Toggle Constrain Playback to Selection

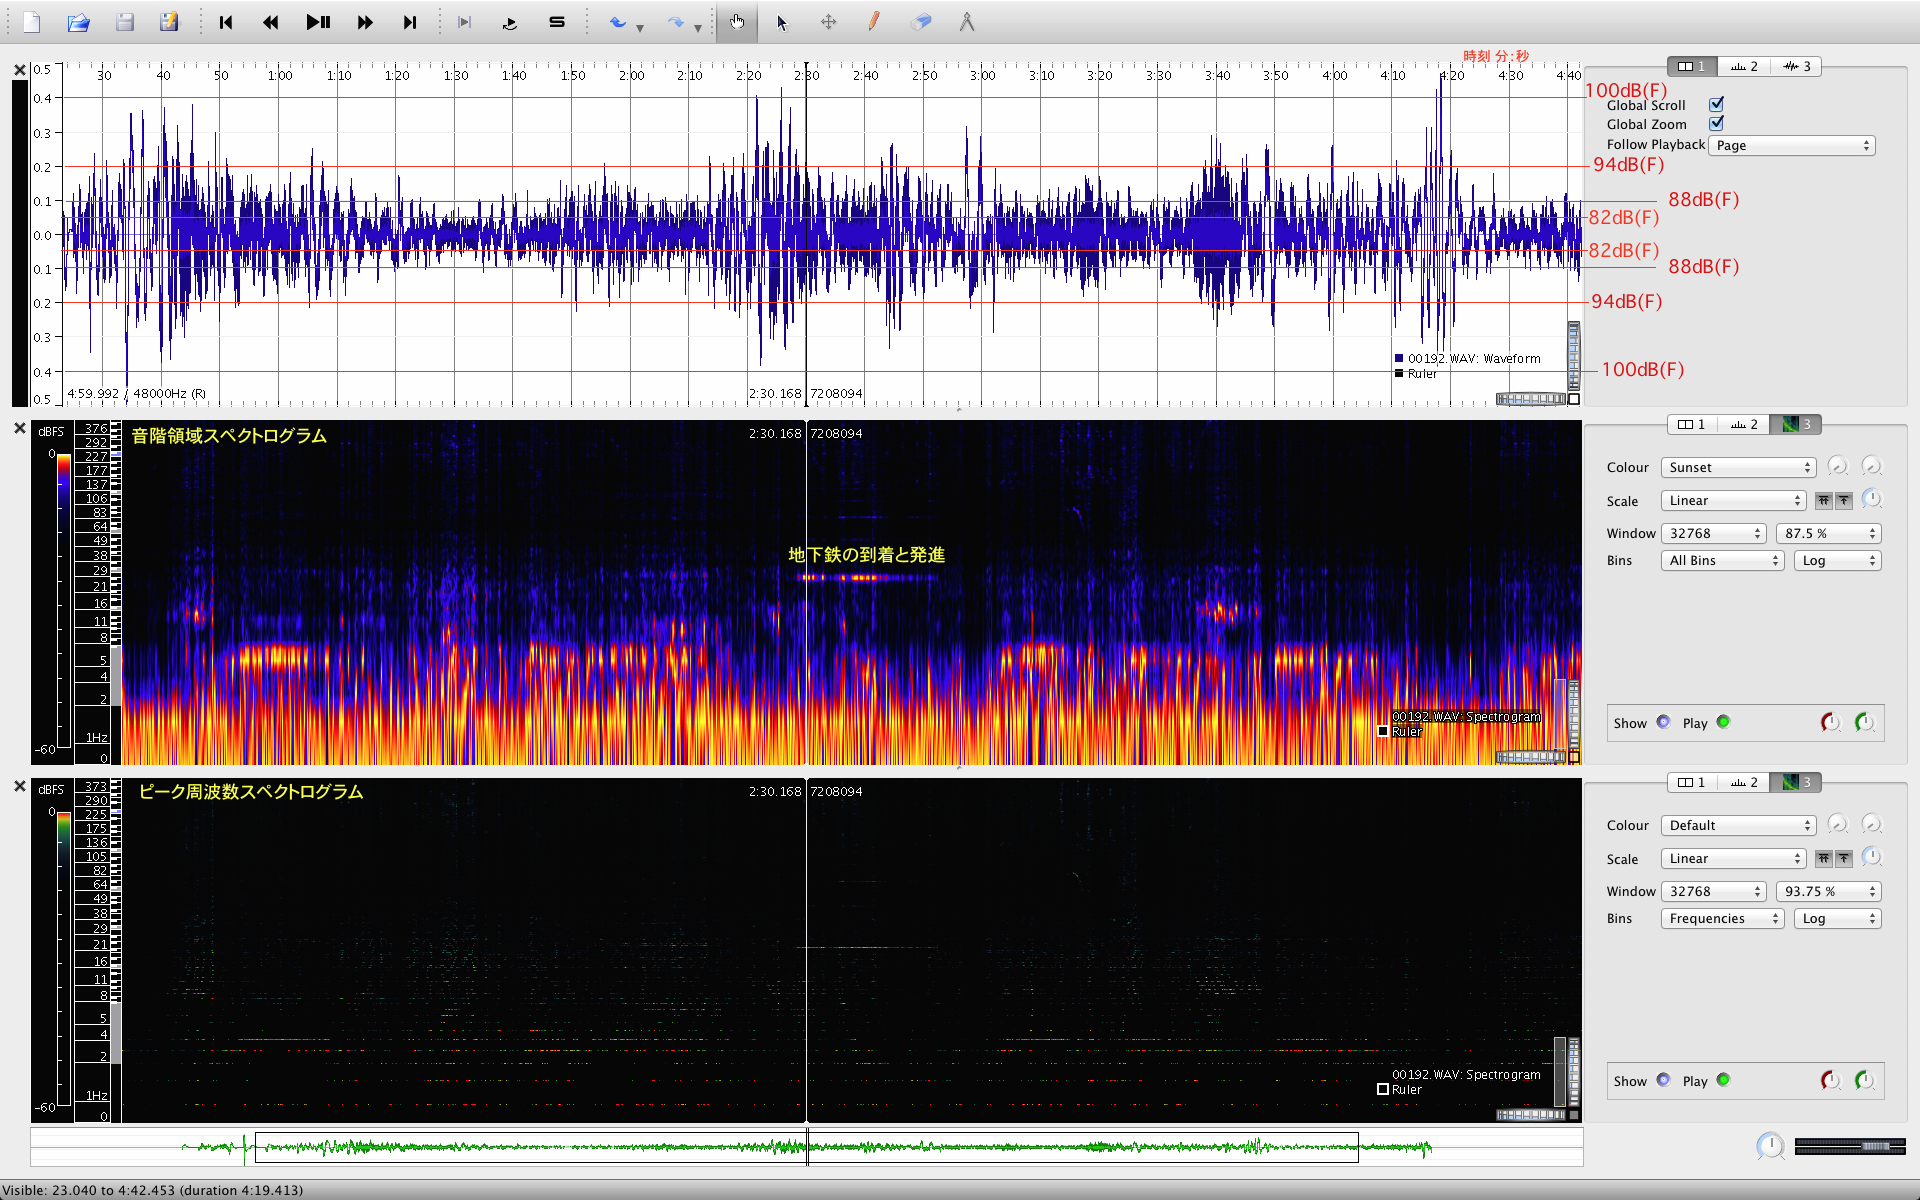click(464, 22)
